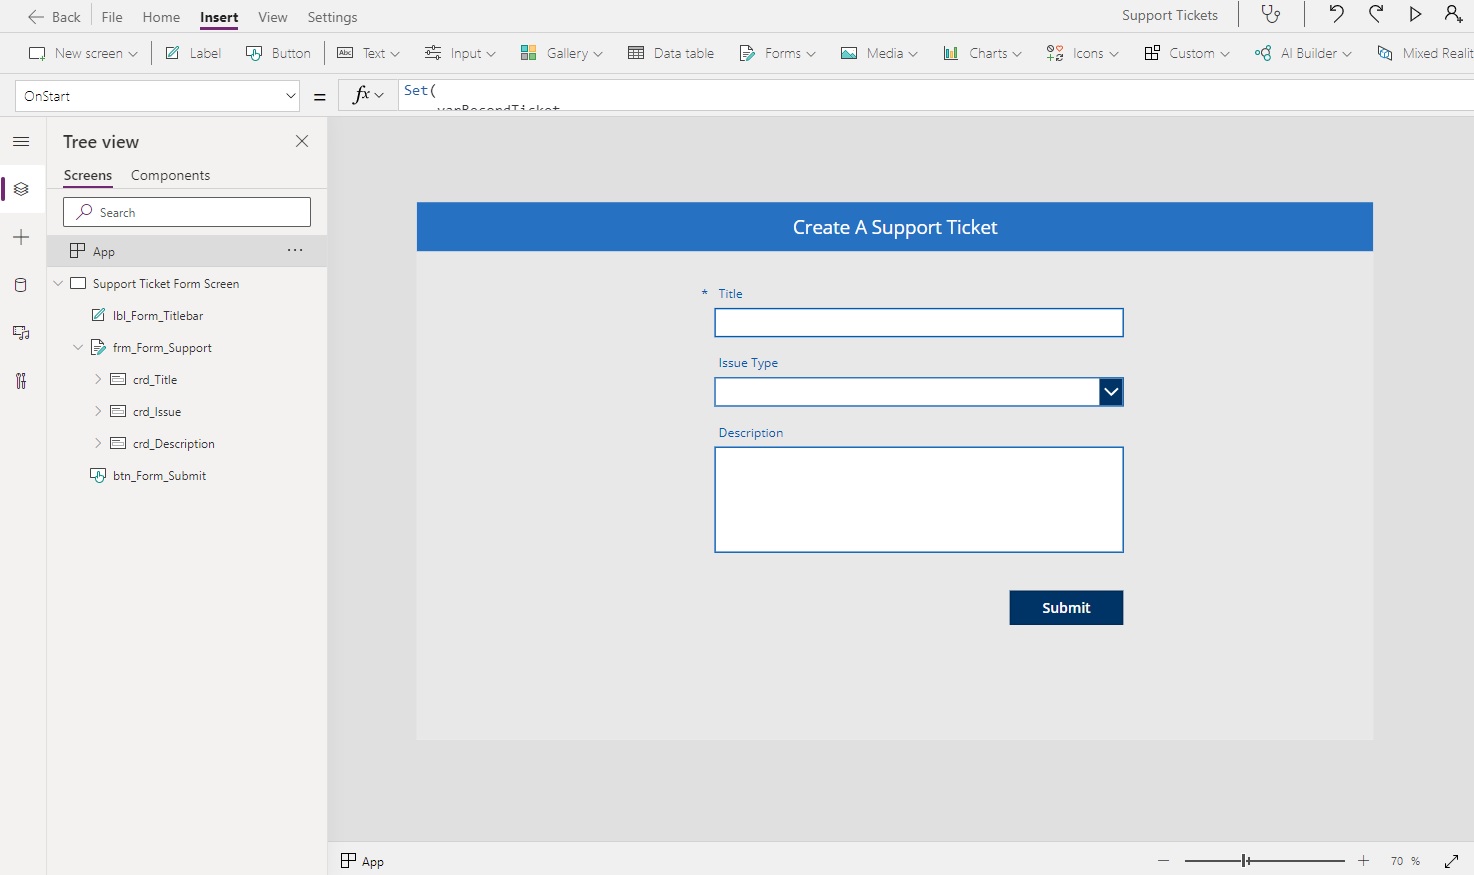Click the Tree view search box
Viewport: 1474px width, 875px height.
click(x=186, y=211)
